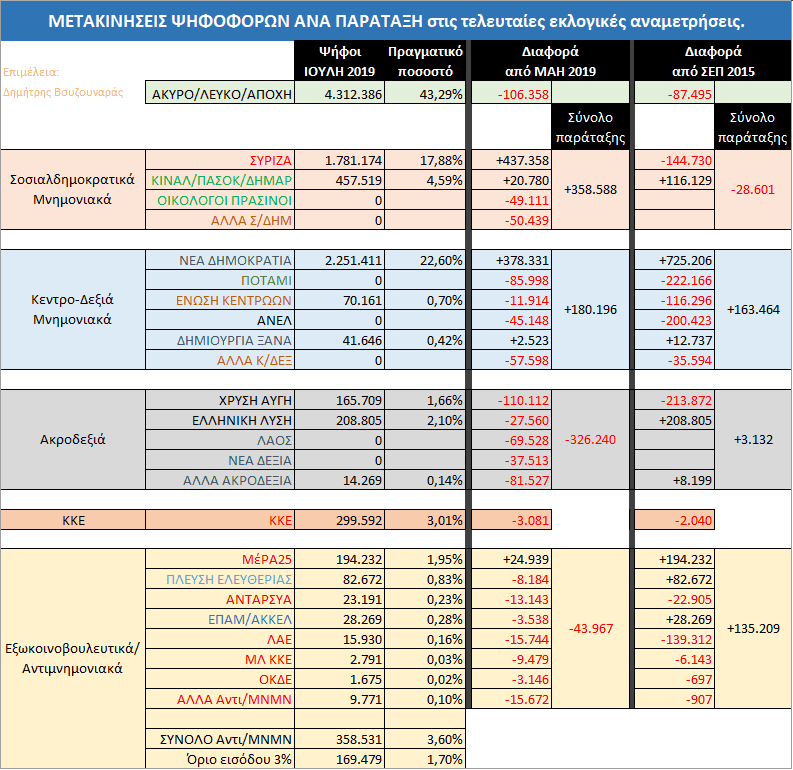Click the Σοσιαλδημοκρατικά Μνημονιακά group label

[x=72, y=190]
